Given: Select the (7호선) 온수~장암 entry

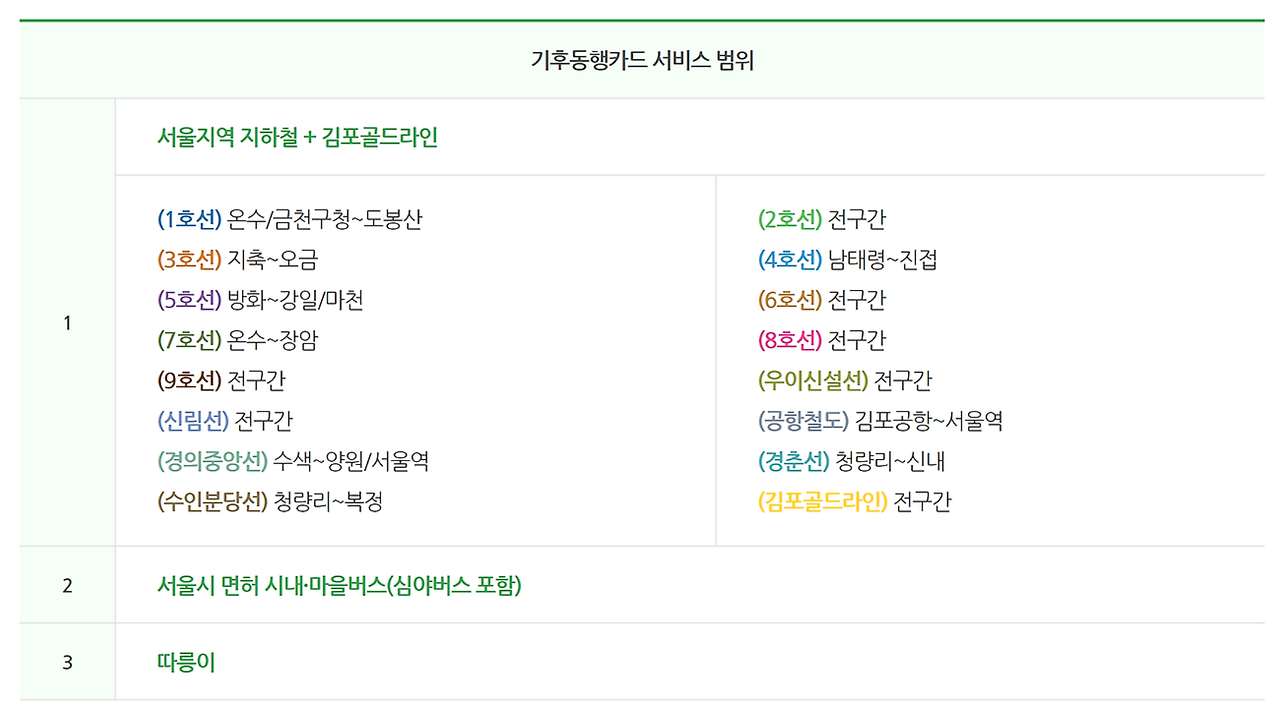Looking at the screenshot, I should (238, 340).
